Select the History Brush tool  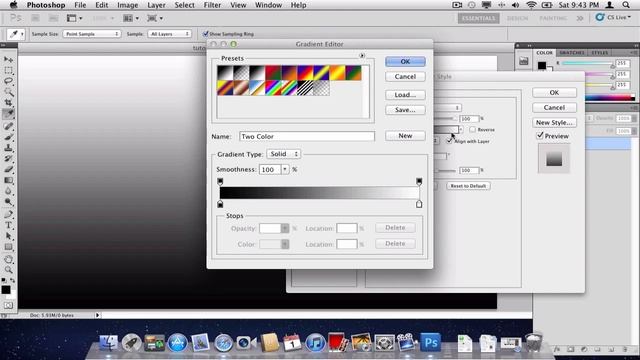(8, 158)
